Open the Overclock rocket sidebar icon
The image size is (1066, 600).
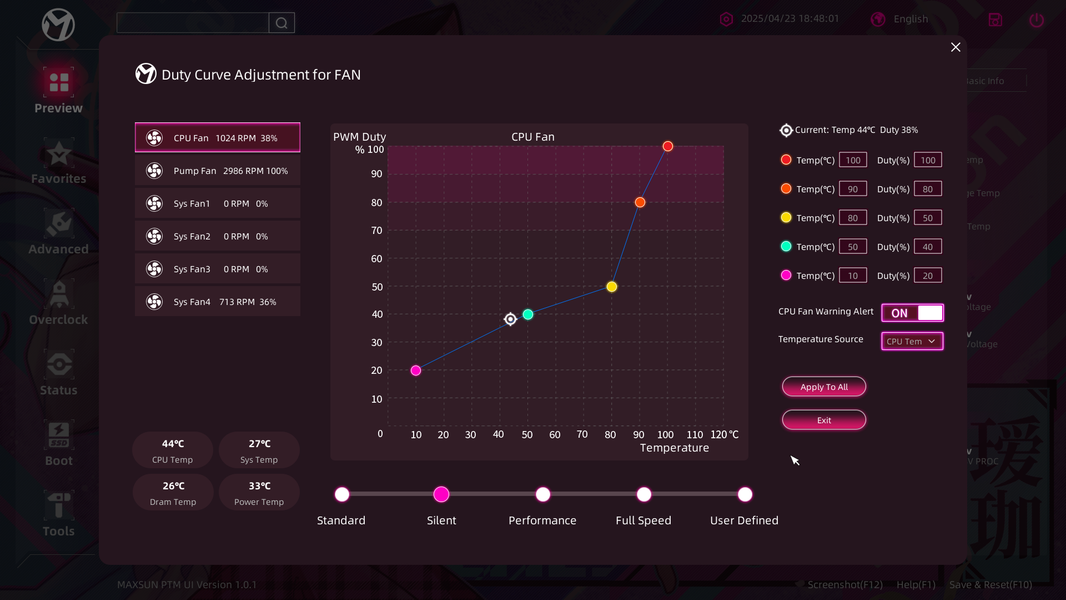click(58, 294)
